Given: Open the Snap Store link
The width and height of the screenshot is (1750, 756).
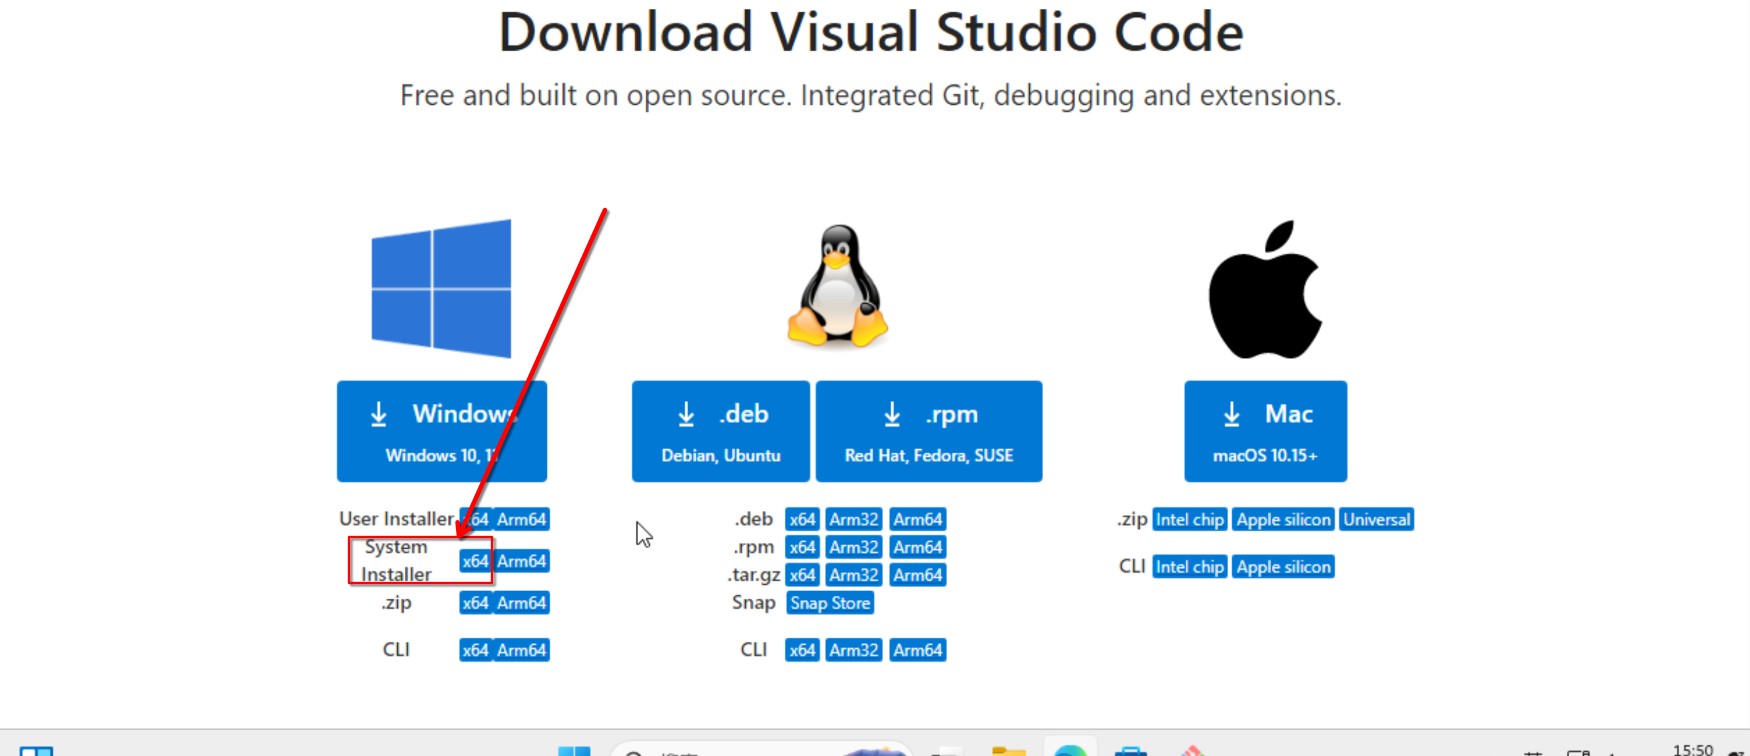Looking at the screenshot, I should coord(830,603).
